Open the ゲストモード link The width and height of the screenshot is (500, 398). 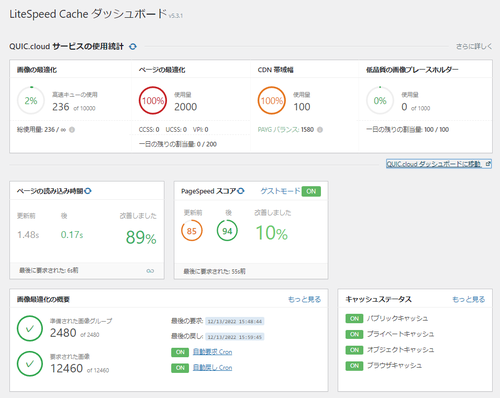coord(280,191)
